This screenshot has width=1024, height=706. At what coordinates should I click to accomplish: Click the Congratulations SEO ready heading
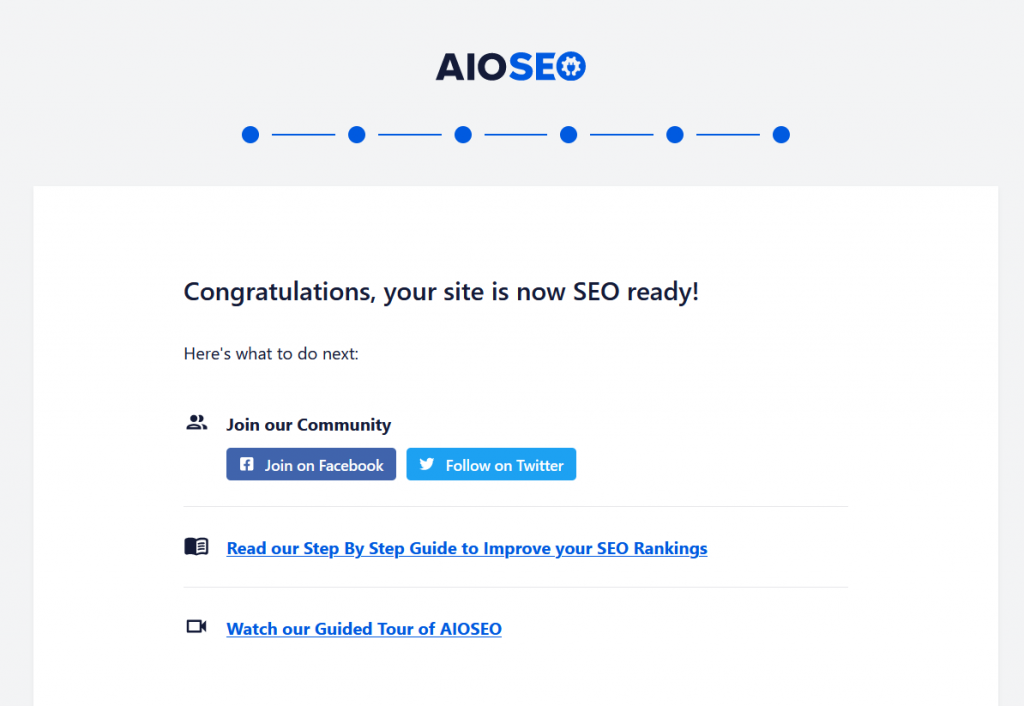click(441, 291)
